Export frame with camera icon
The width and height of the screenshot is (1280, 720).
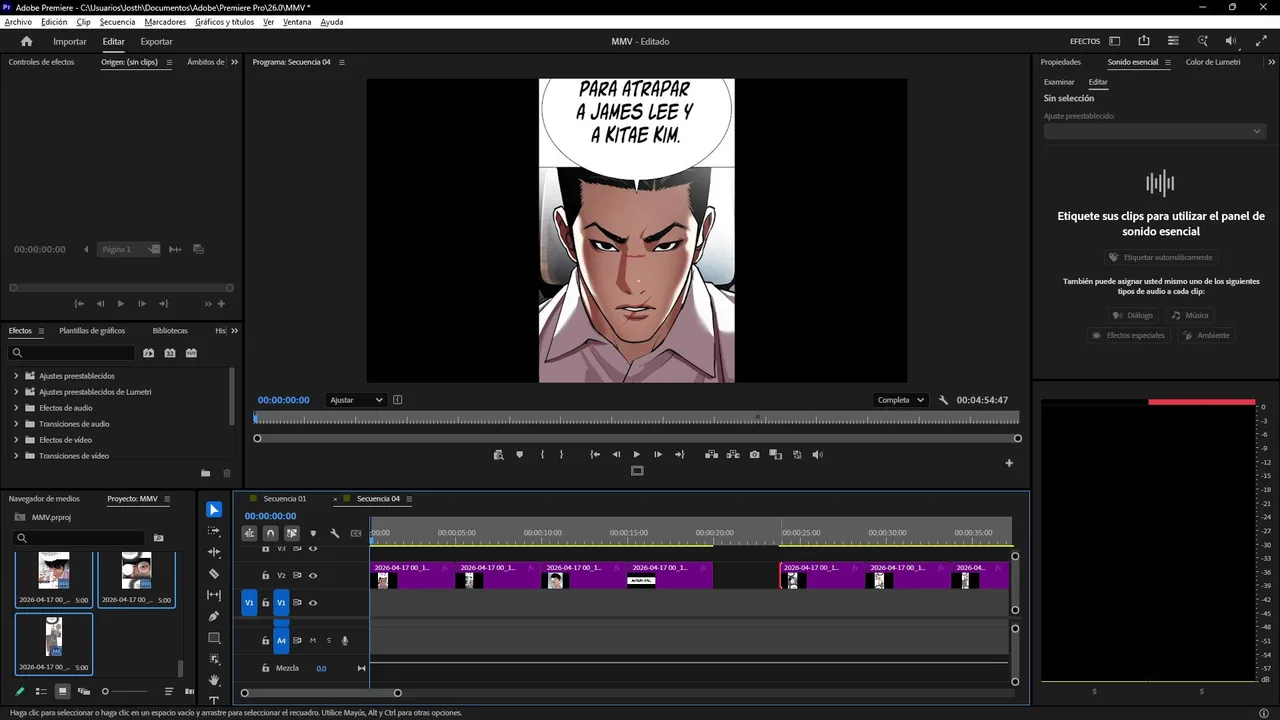click(754, 455)
